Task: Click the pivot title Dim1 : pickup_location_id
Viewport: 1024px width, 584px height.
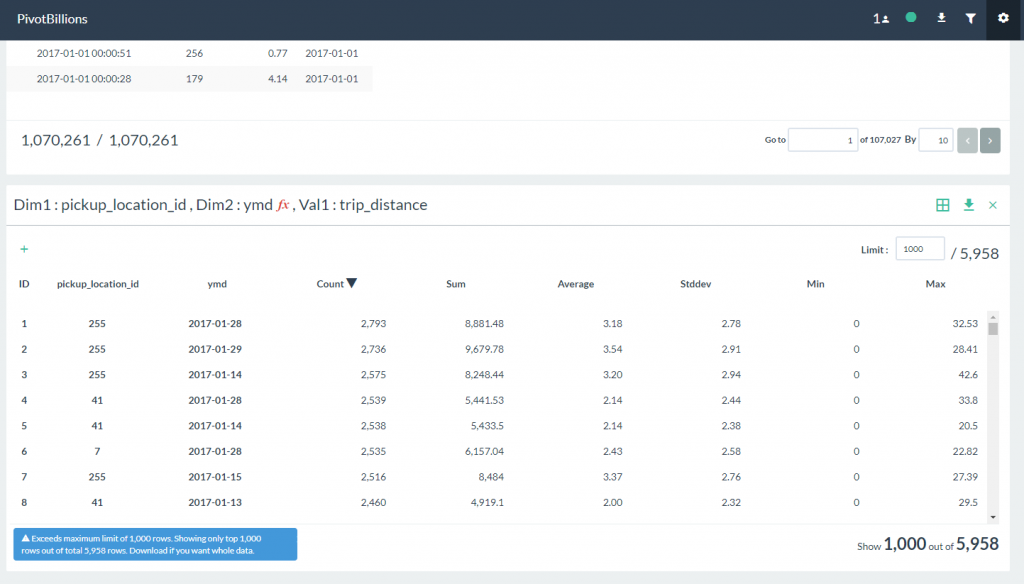Action: pyautogui.click(x=100, y=204)
